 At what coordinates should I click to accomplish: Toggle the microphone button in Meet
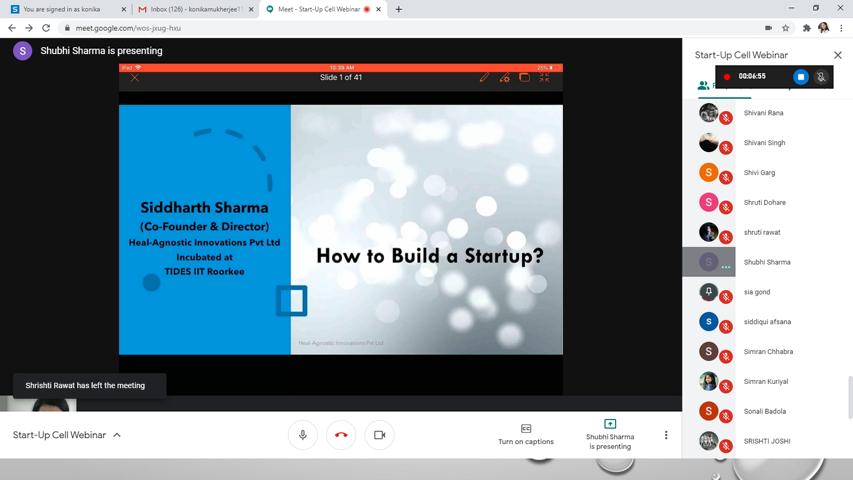302,435
